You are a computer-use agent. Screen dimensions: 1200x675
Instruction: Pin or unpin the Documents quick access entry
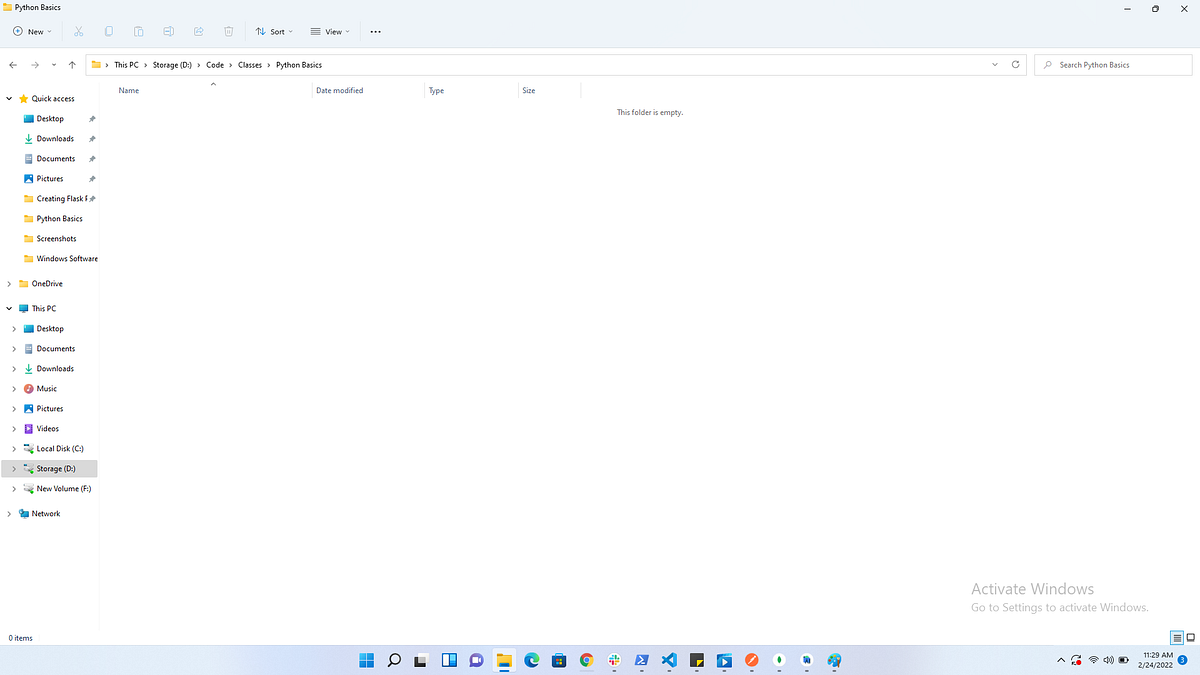click(x=91, y=158)
